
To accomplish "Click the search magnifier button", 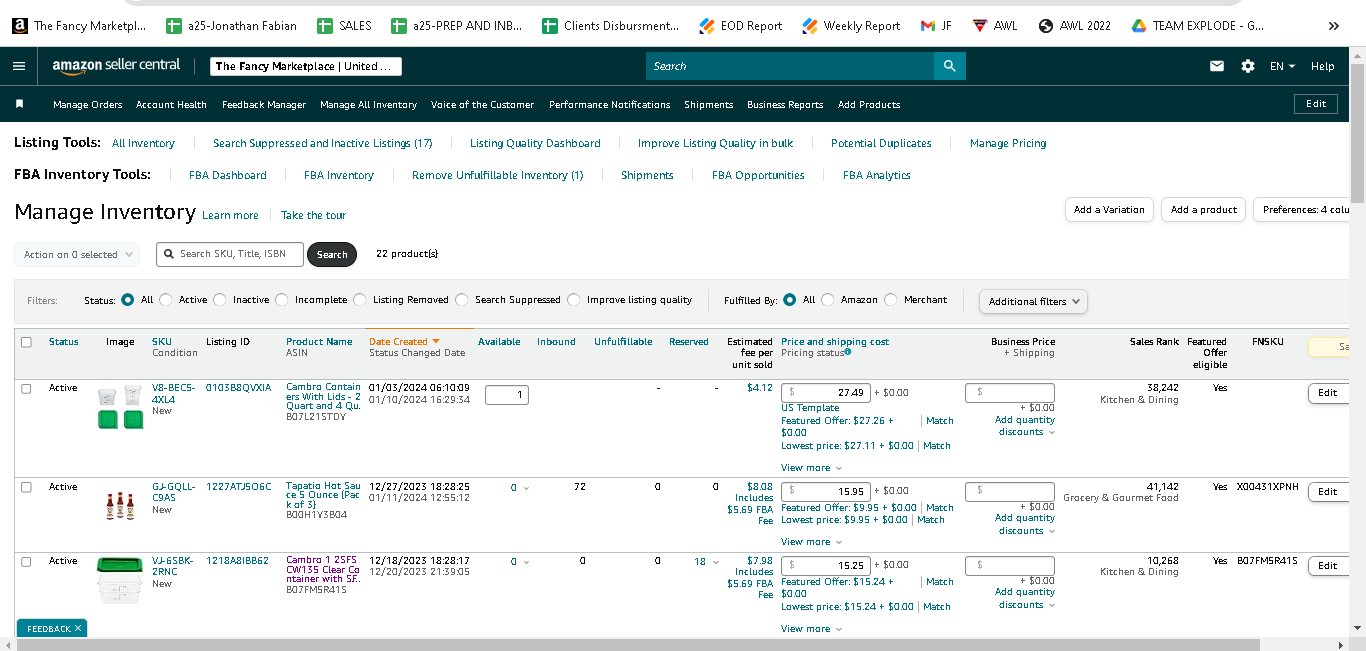I will point(949,66).
